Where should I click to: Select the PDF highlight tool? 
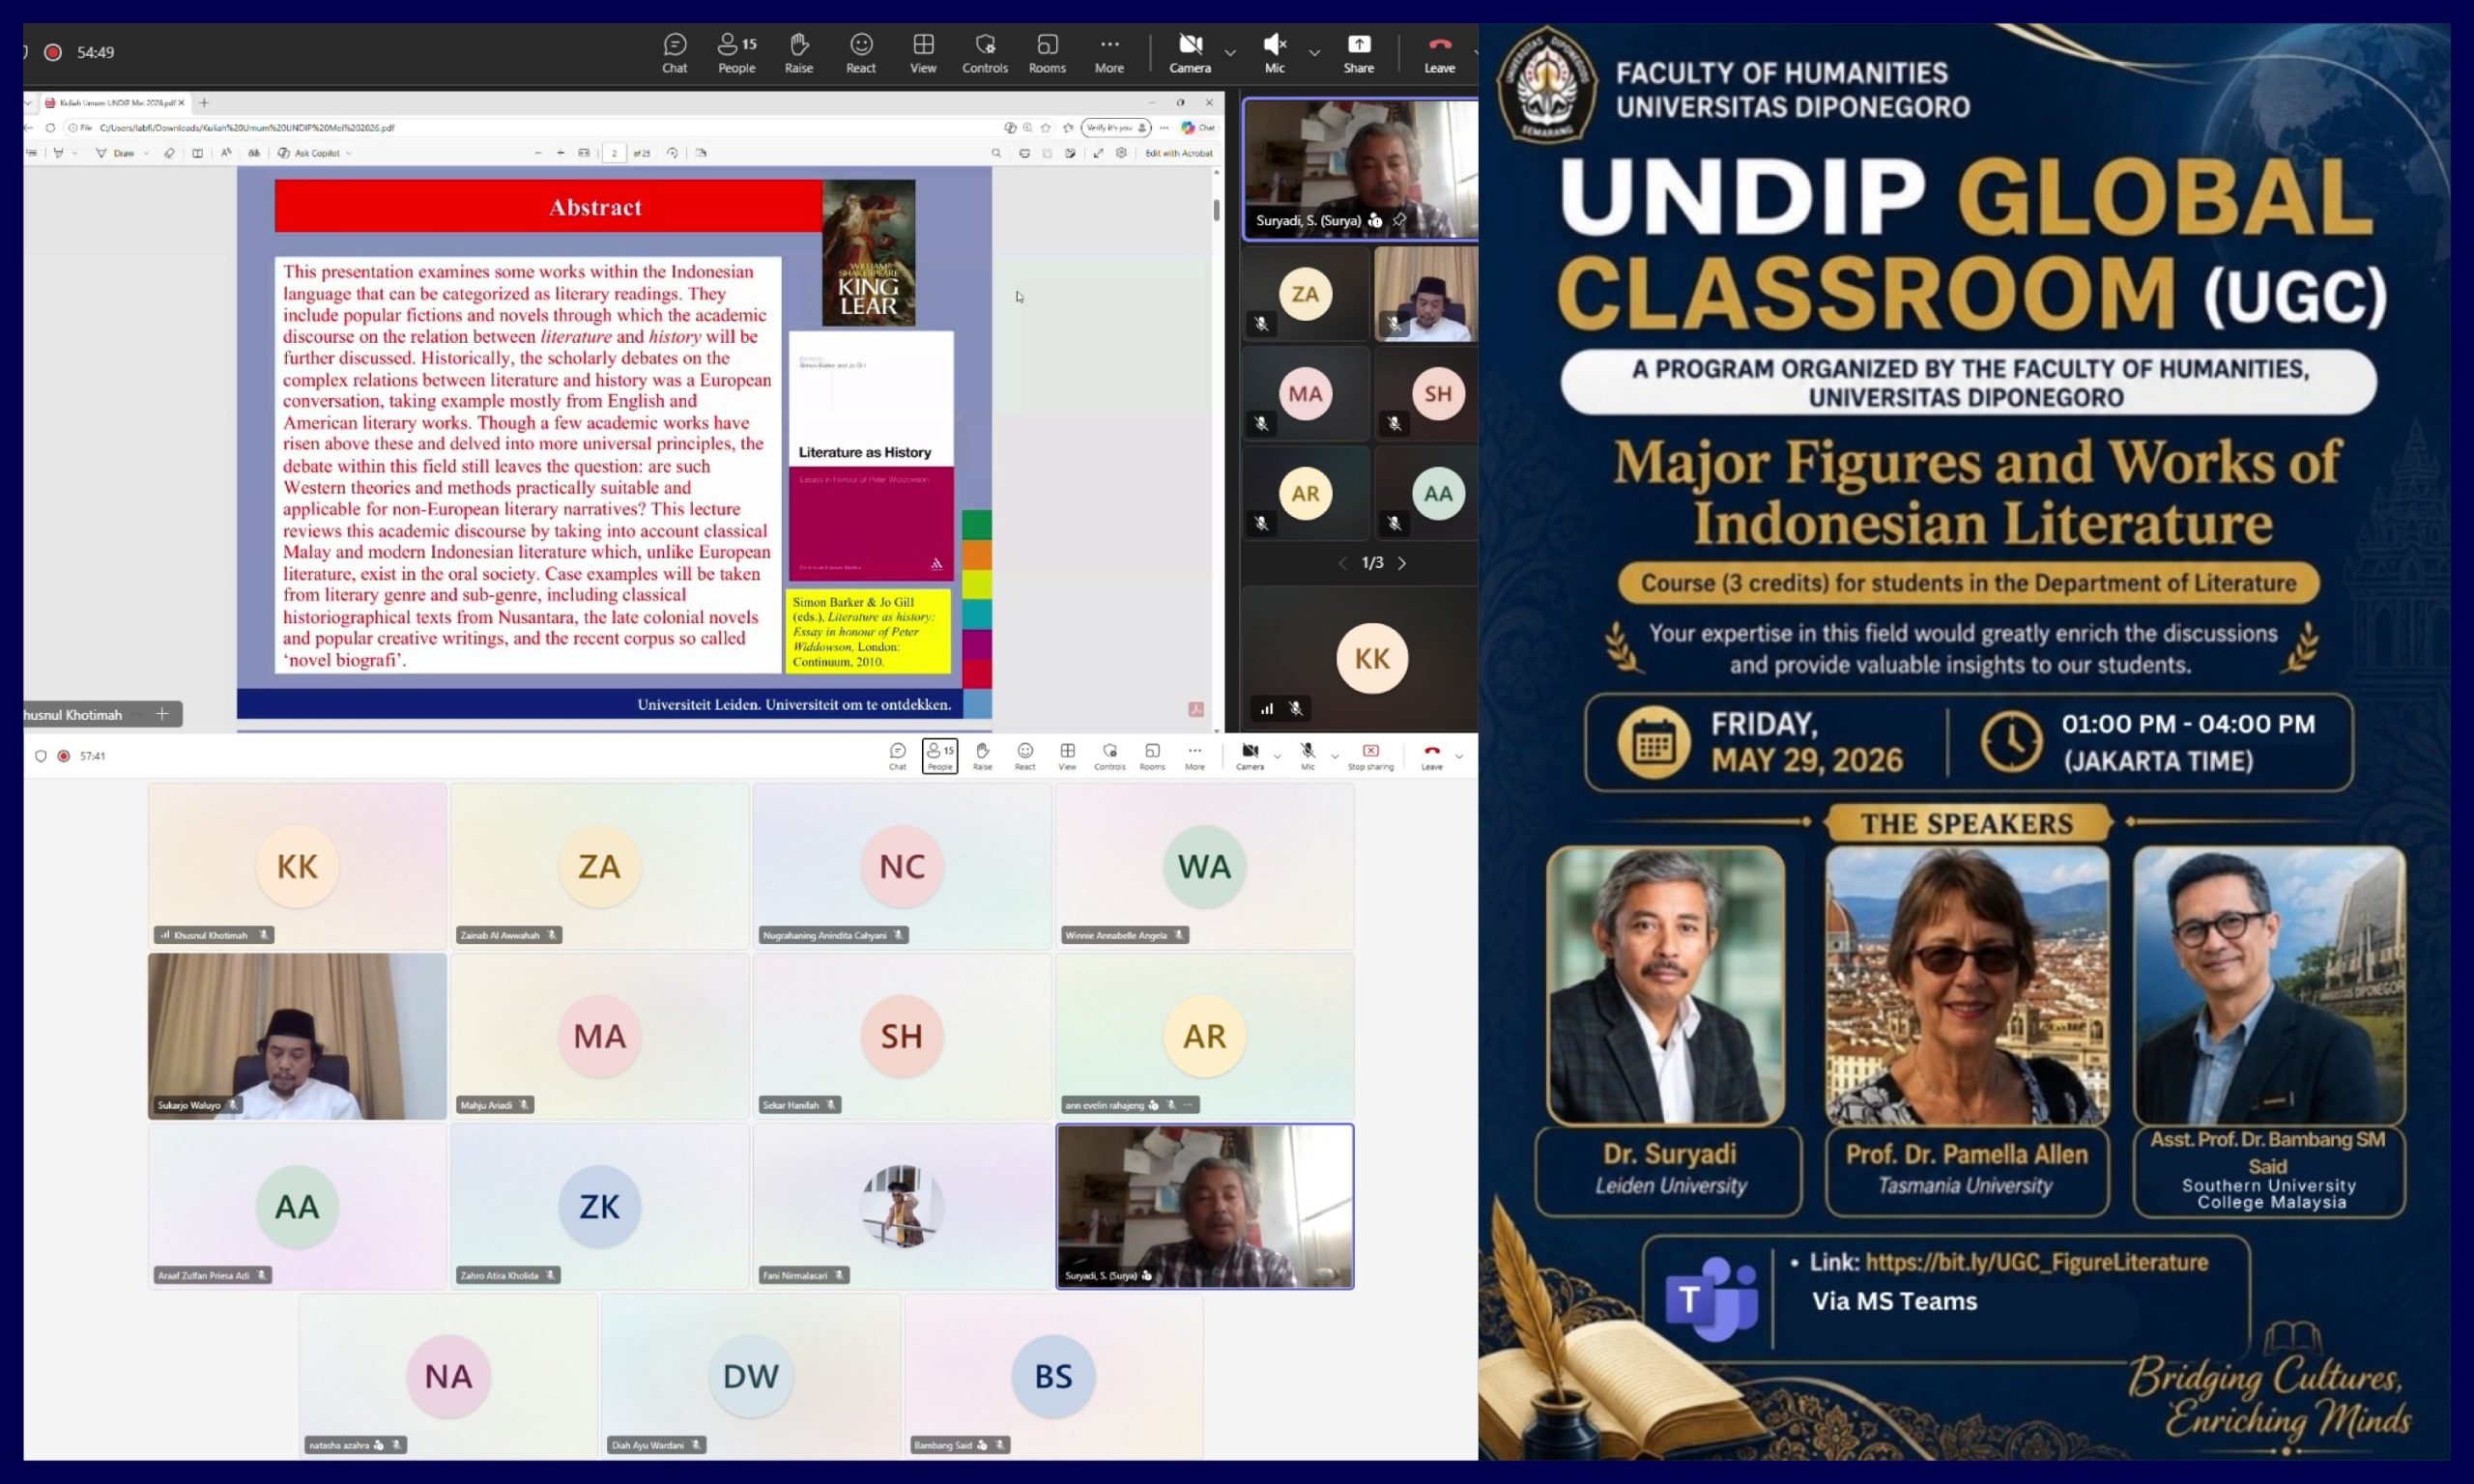(x=58, y=153)
